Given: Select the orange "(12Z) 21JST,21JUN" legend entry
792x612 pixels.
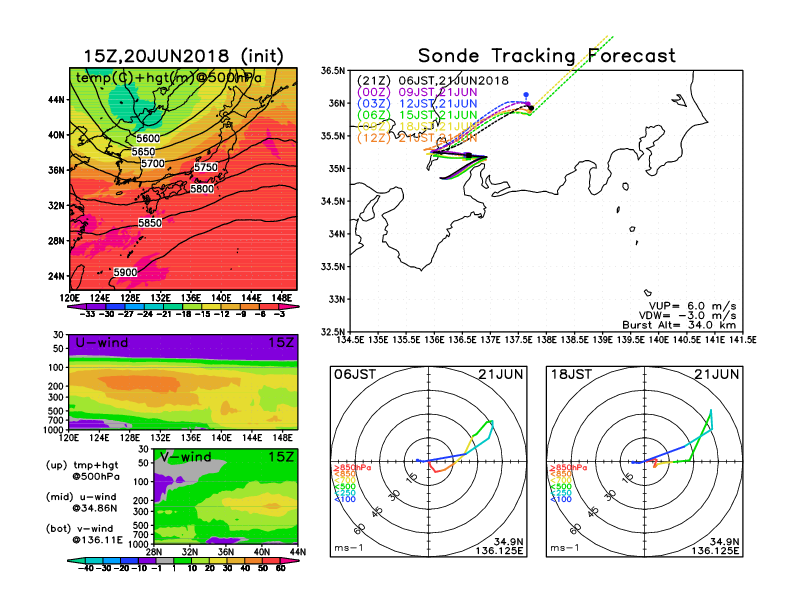Looking at the screenshot, I should [417, 138].
